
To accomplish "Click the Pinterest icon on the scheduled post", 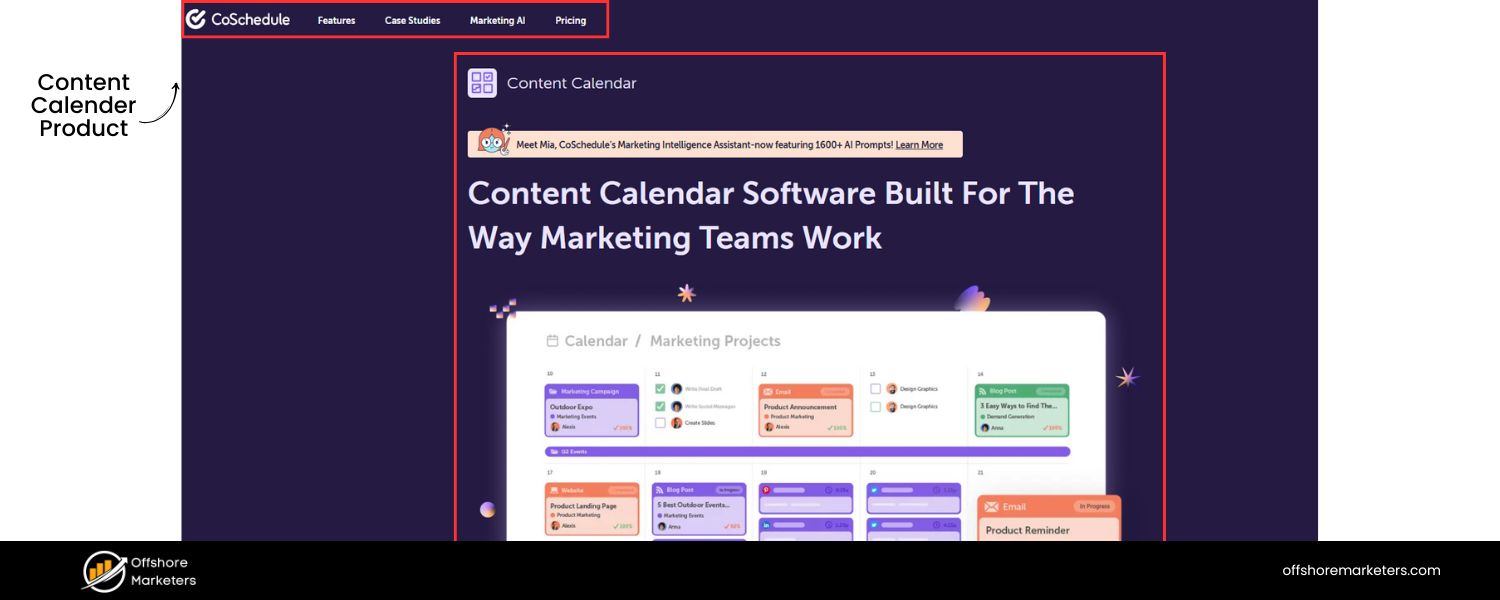I will coord(765,490).
